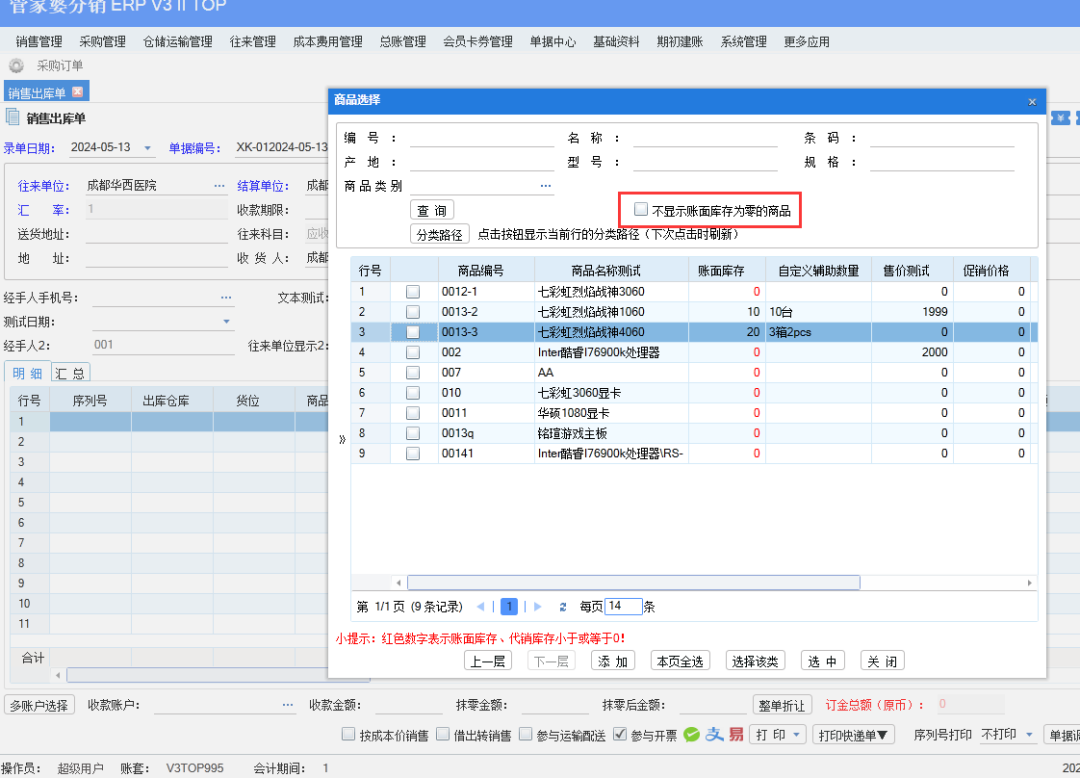The image size is (1080, 778).
Task: Click the 编号 search field
Action: [482, 139]
